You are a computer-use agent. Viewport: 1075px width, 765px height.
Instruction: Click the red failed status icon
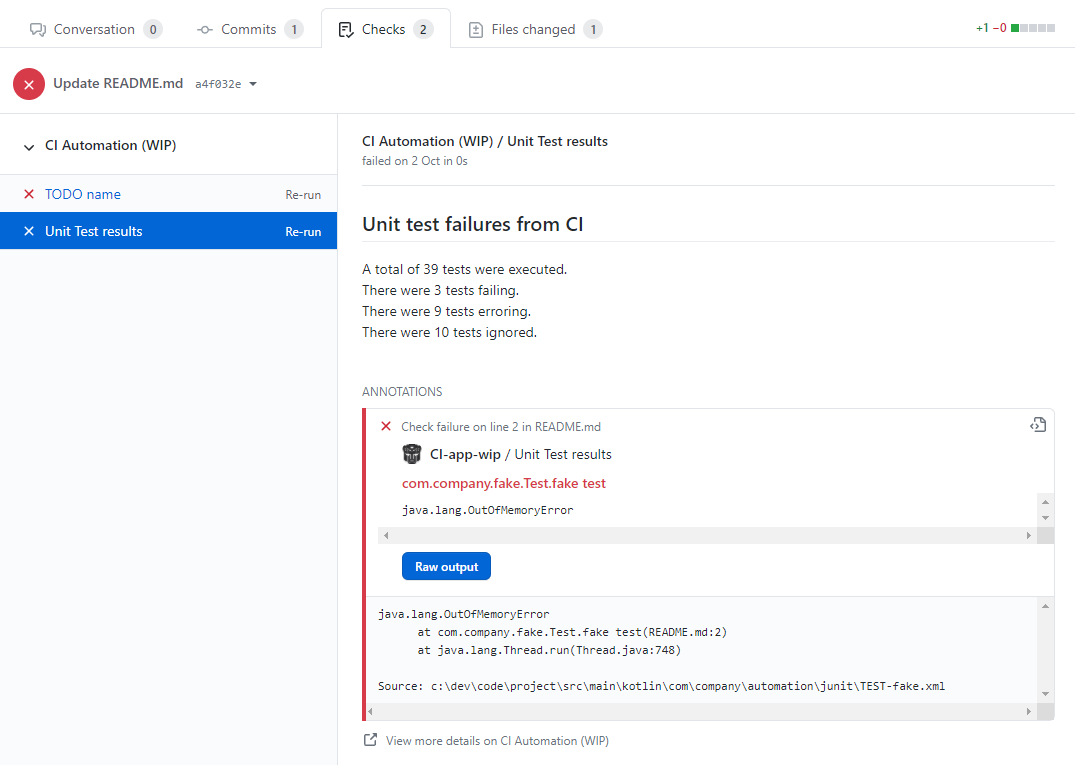coord(29,84)
